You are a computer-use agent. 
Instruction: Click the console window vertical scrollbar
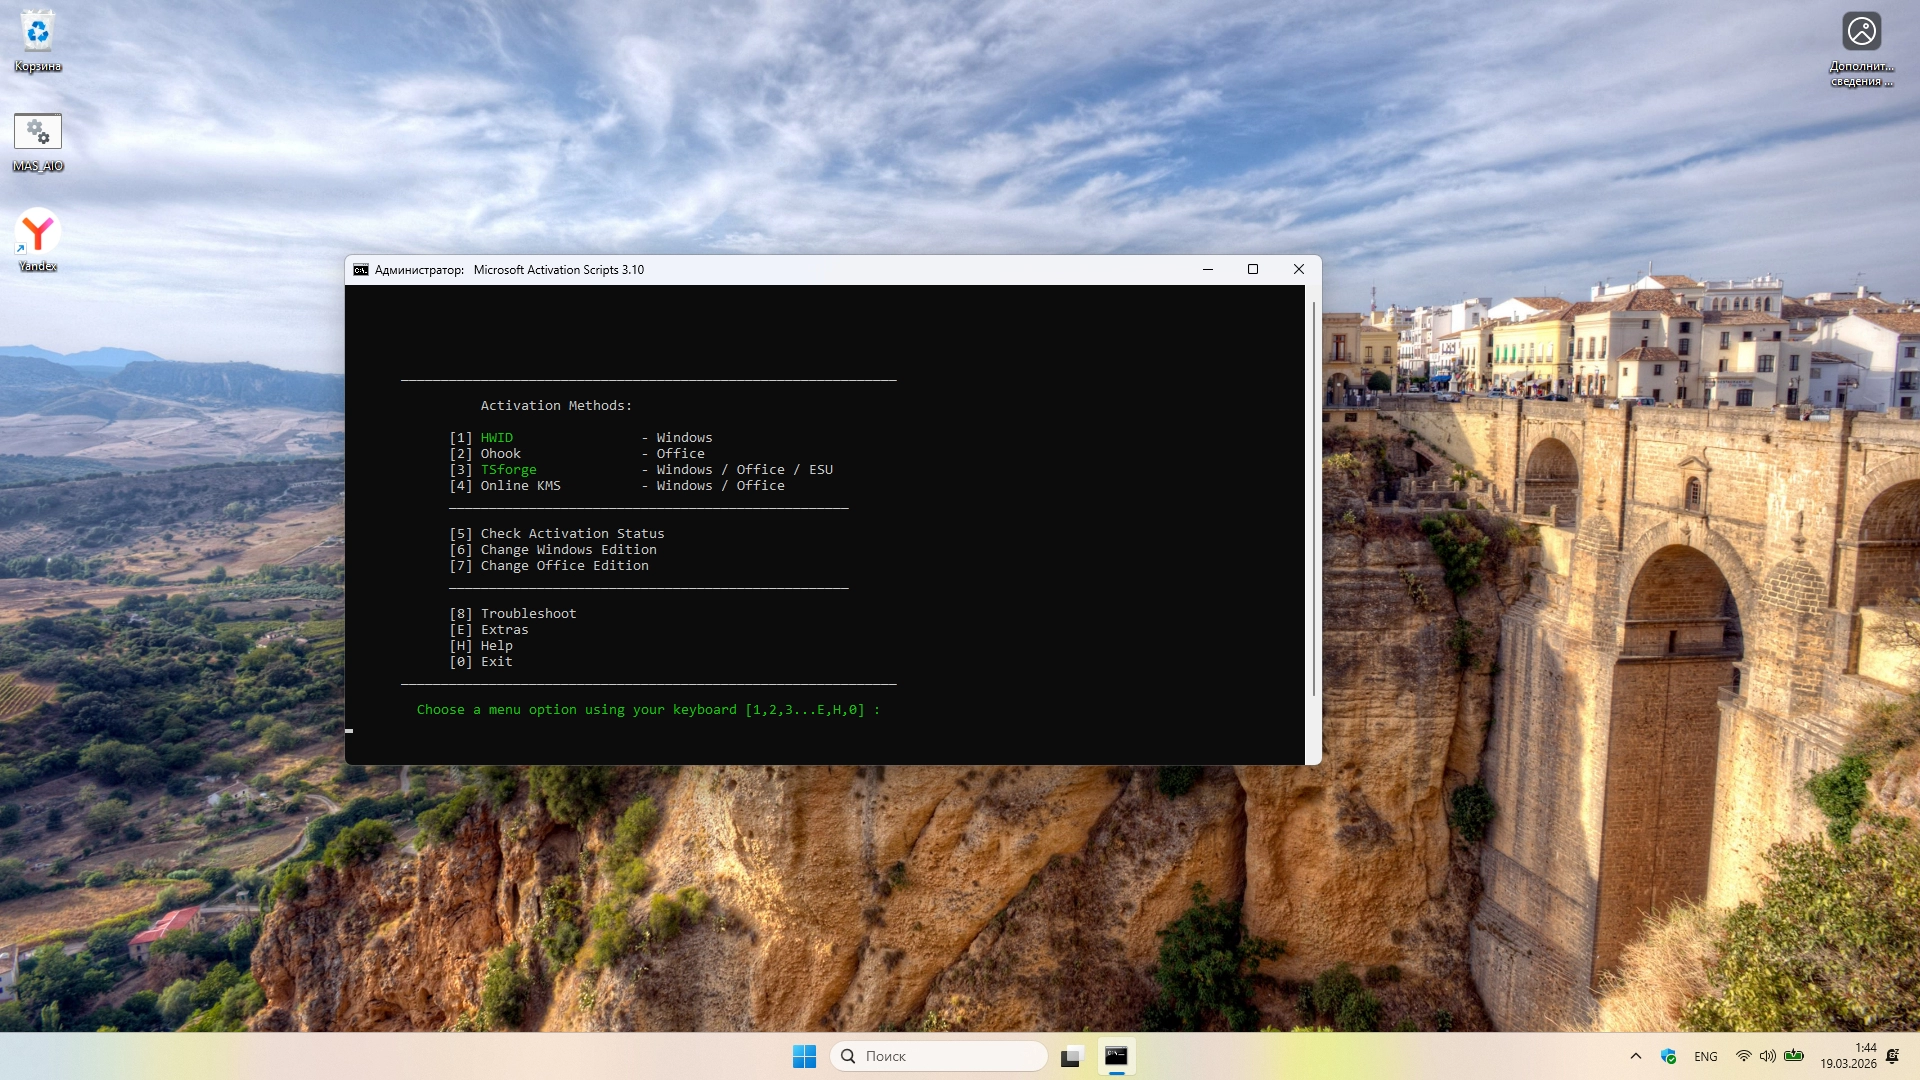[x=1313, y=500]
